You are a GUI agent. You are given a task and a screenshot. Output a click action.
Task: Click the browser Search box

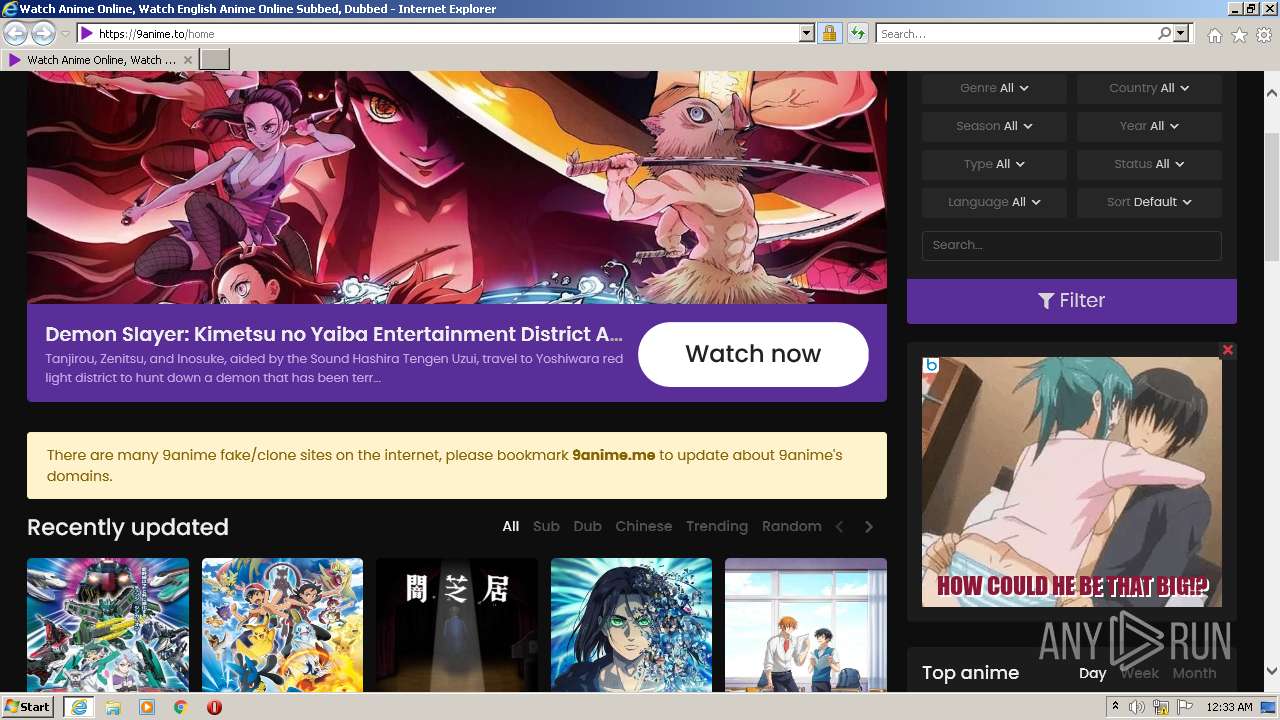pyautogui.click(x=1016, y=33)
